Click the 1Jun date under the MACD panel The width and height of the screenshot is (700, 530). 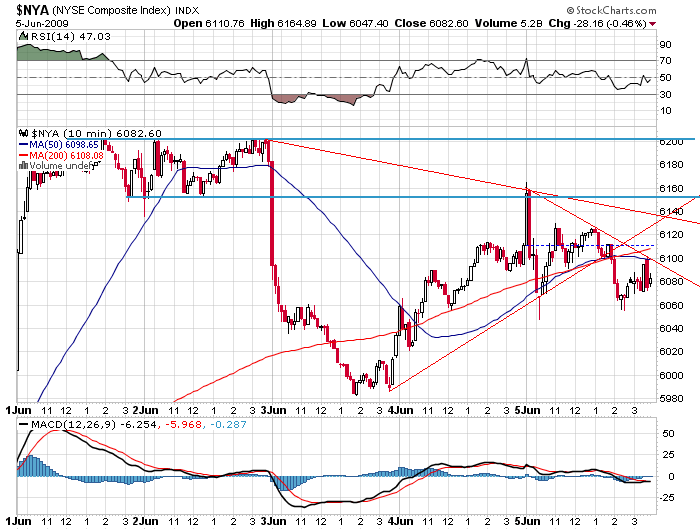point(18,521)
